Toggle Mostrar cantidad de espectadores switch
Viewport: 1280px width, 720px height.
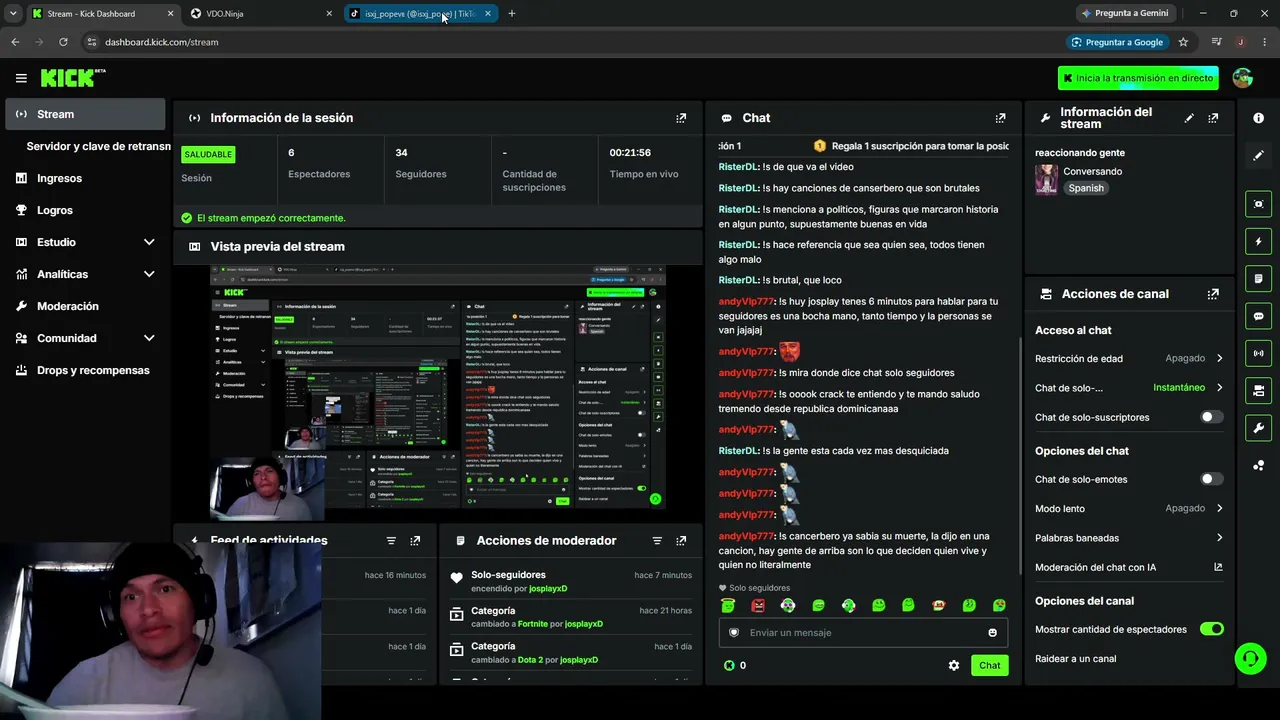[1211, 629]
